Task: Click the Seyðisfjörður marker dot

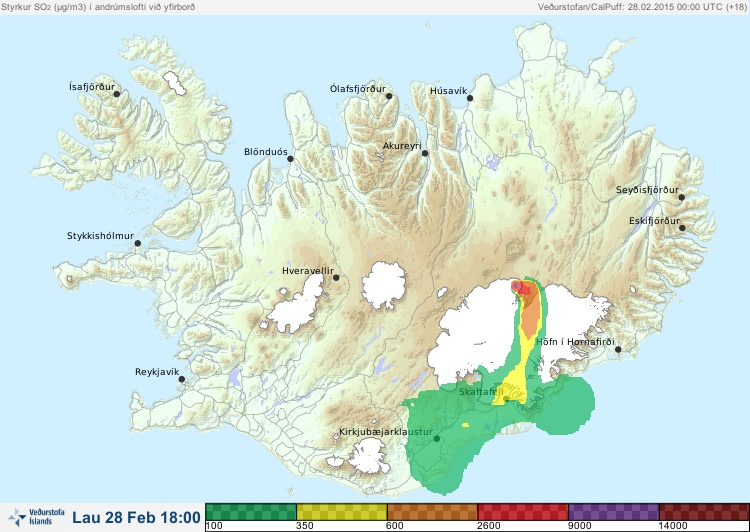Action: 682,197
